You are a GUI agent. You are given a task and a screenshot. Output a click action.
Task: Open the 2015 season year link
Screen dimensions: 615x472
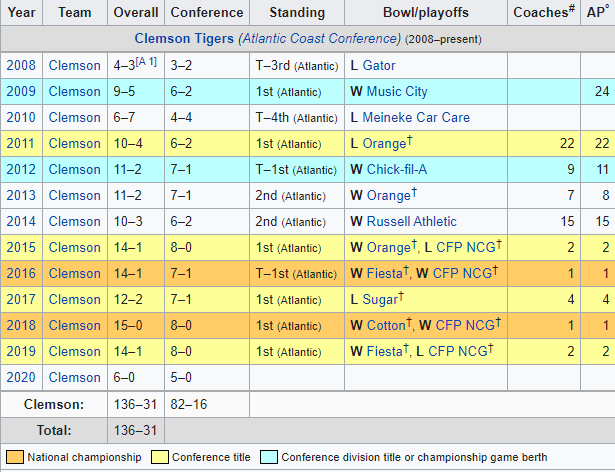point(21,247)
